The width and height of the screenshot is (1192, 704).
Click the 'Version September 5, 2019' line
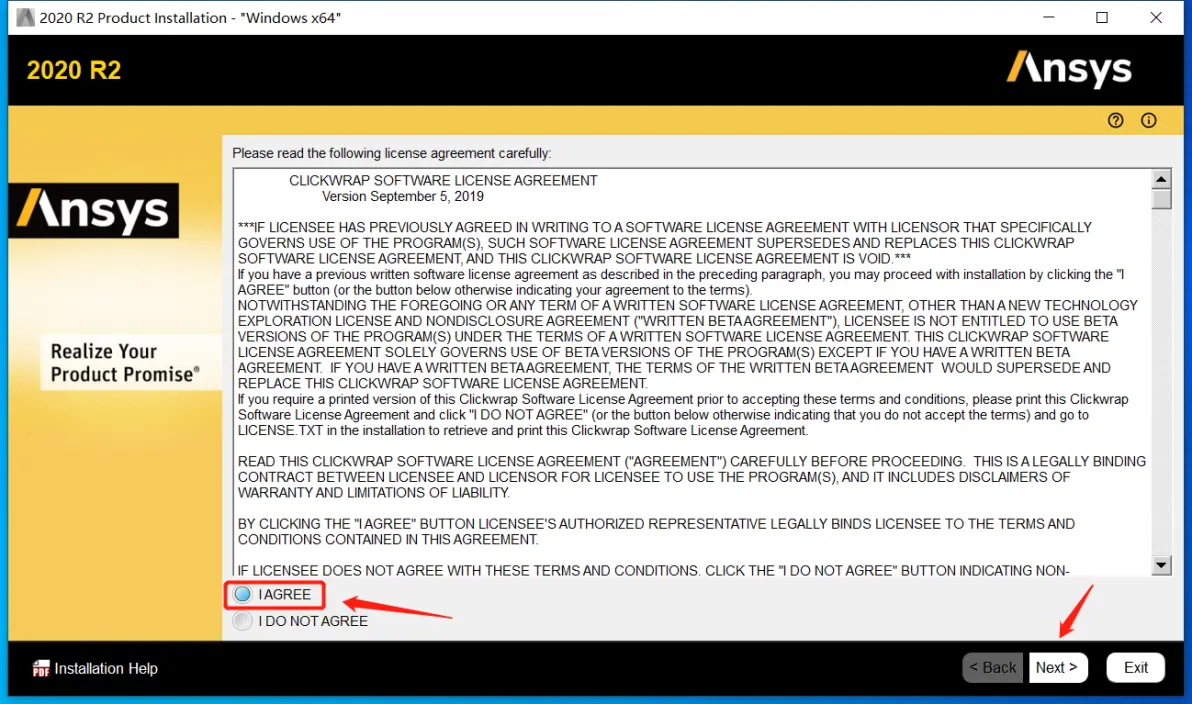click(x=403, y=196)
